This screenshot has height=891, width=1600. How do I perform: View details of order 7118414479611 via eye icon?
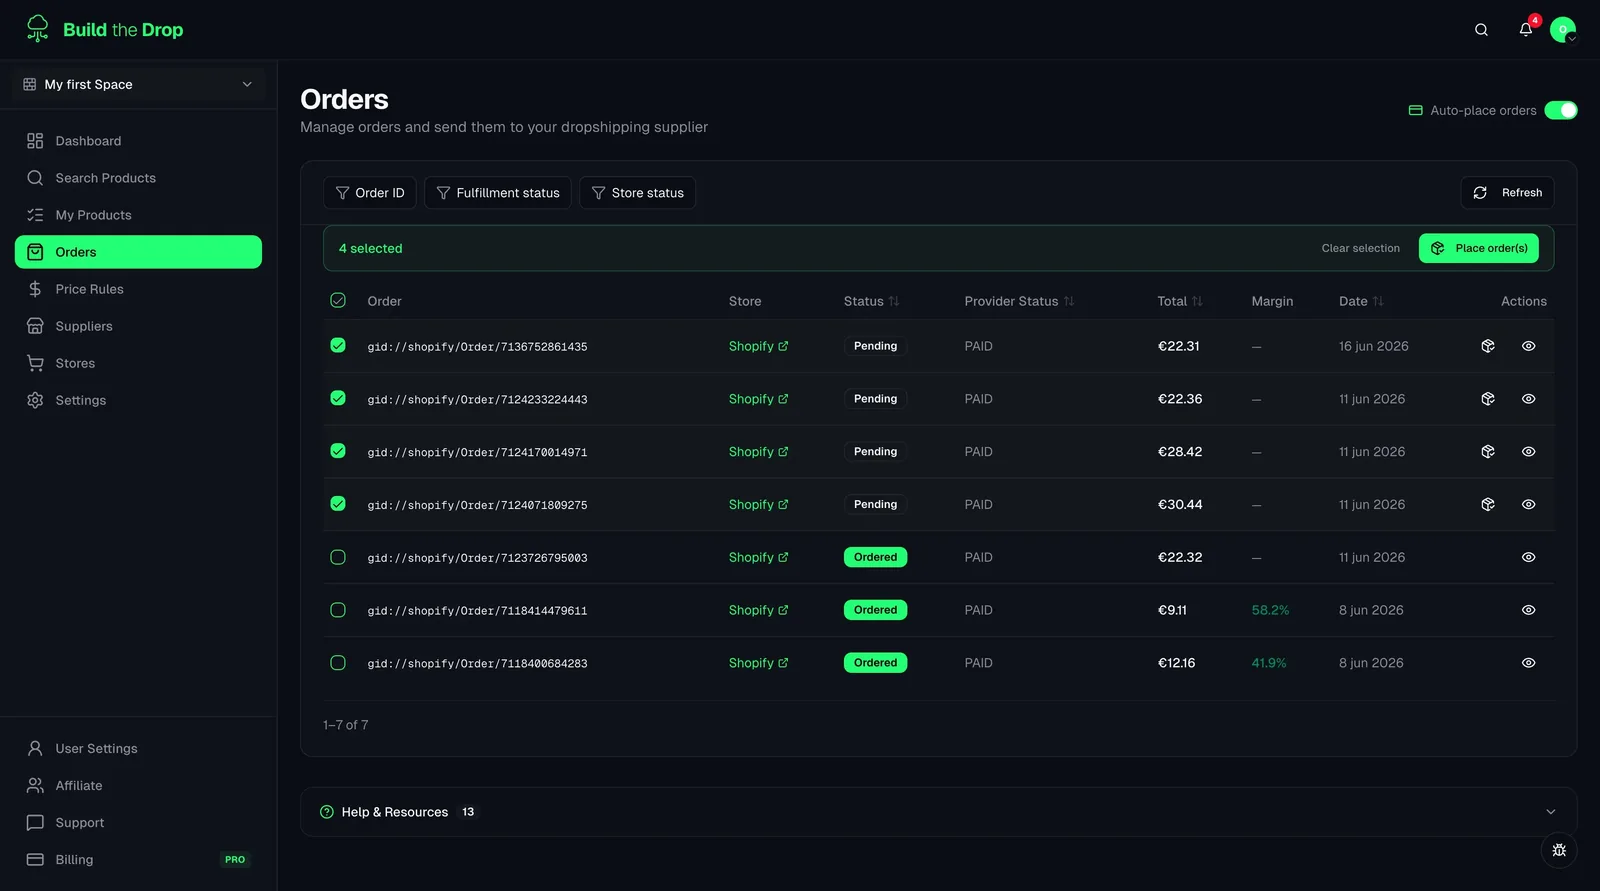pos(1528,610)
